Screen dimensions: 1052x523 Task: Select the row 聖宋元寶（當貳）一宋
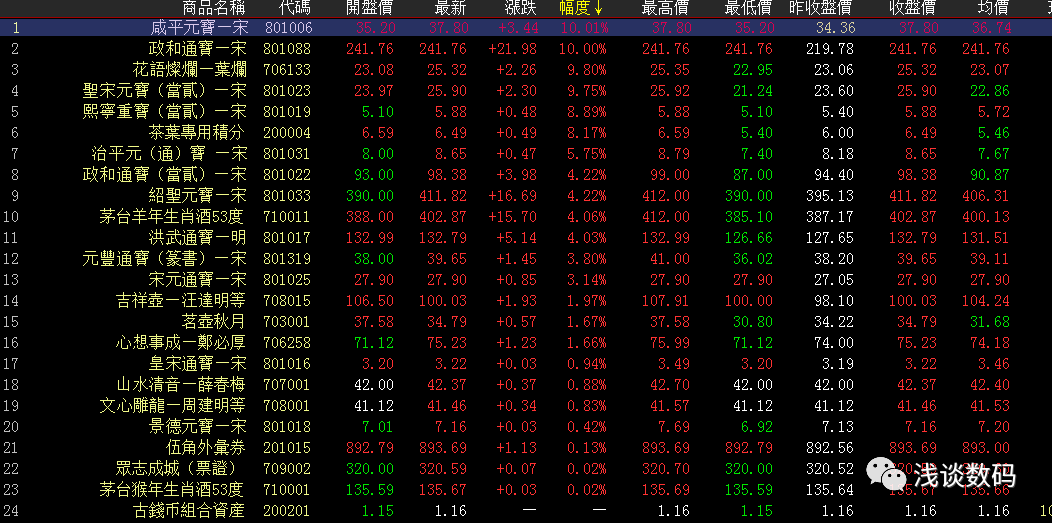pyautogui.click(x=526, y=91)
